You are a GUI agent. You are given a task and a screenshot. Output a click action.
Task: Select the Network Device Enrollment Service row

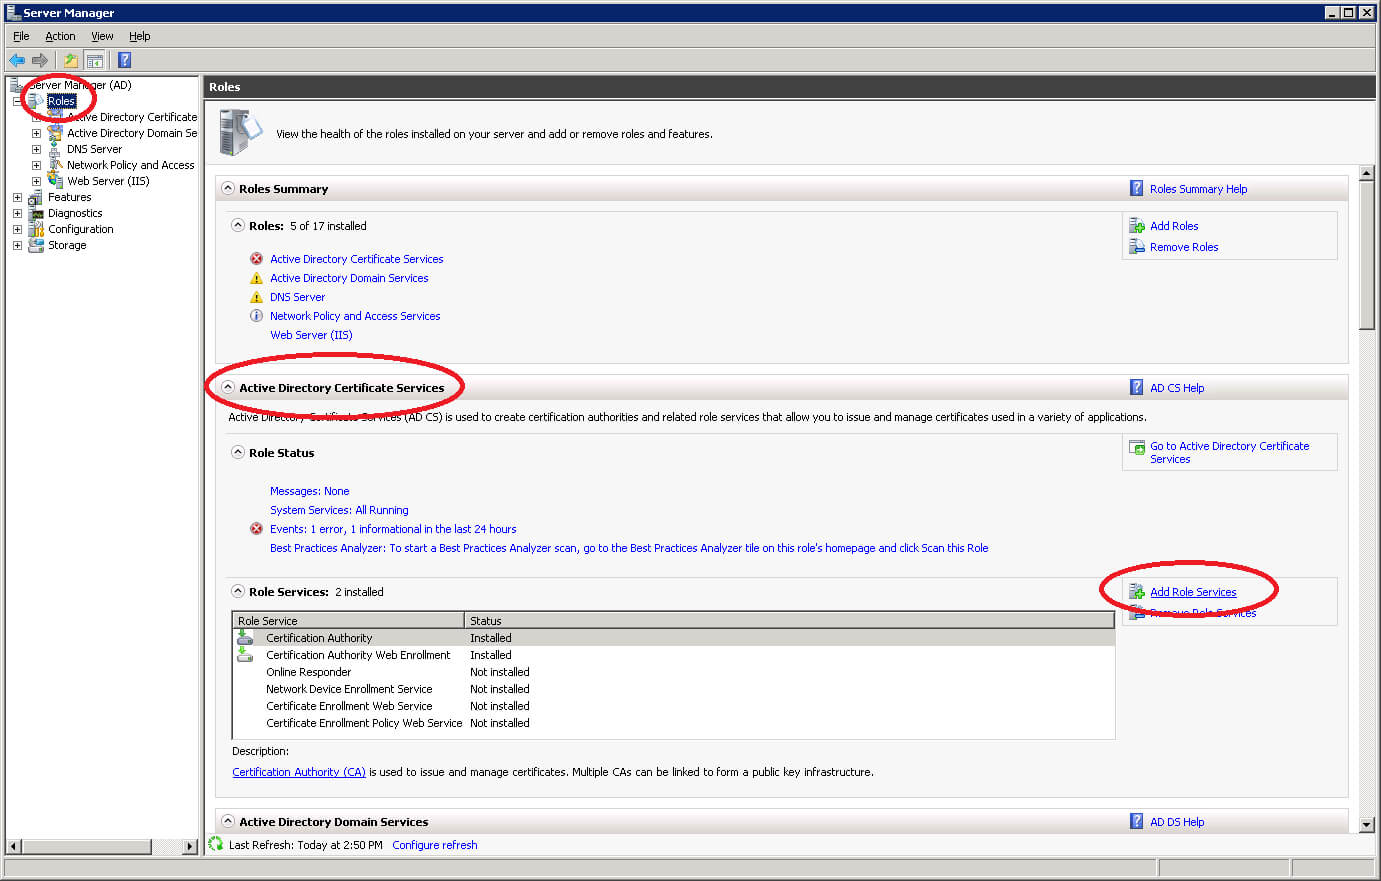click(x=673, y=689)
